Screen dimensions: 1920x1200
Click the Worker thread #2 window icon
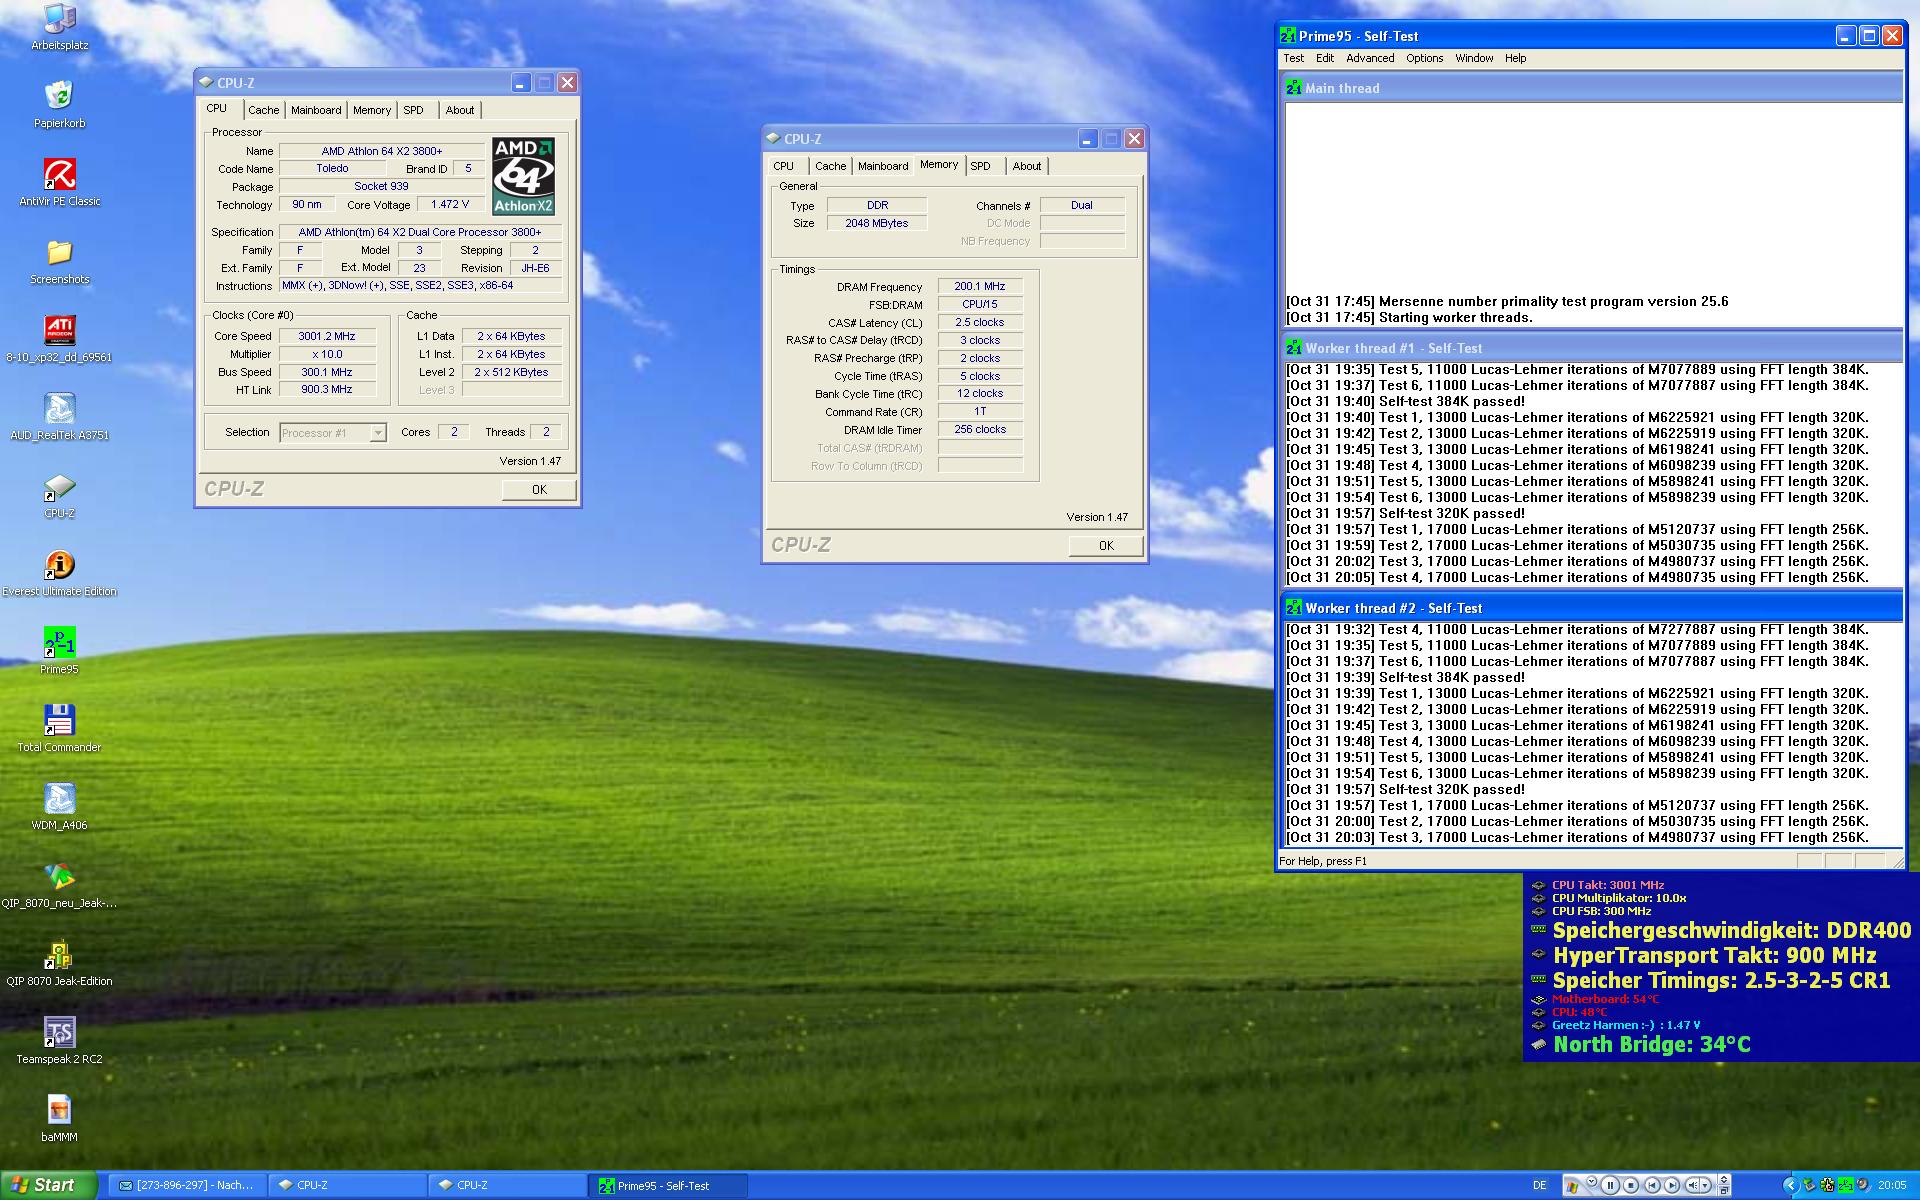(1294, 608)
